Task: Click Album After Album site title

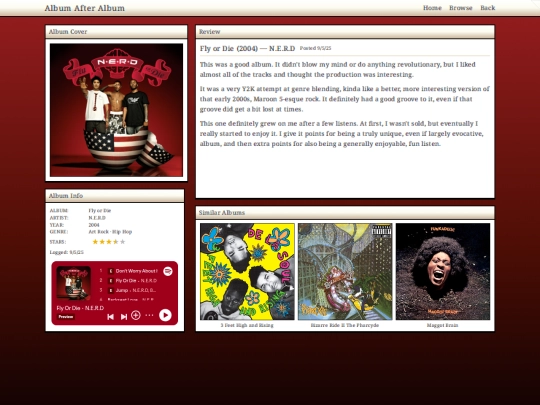Action: [85, 8]
